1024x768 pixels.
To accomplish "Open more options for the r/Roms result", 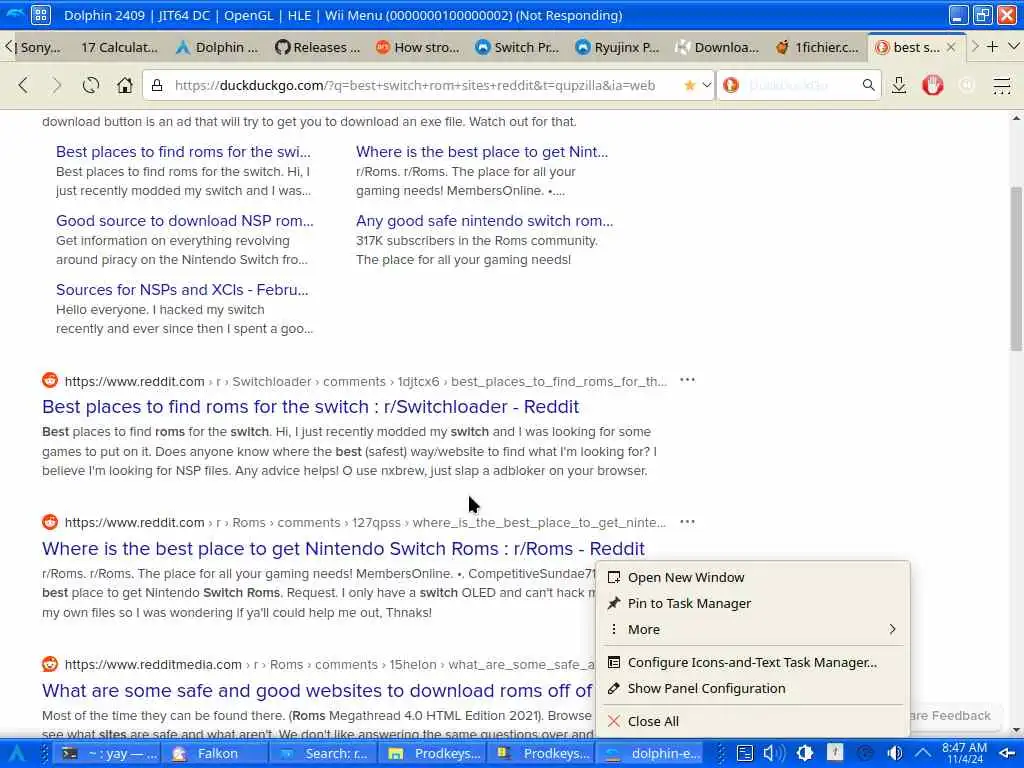I will [x=687, y=522].
